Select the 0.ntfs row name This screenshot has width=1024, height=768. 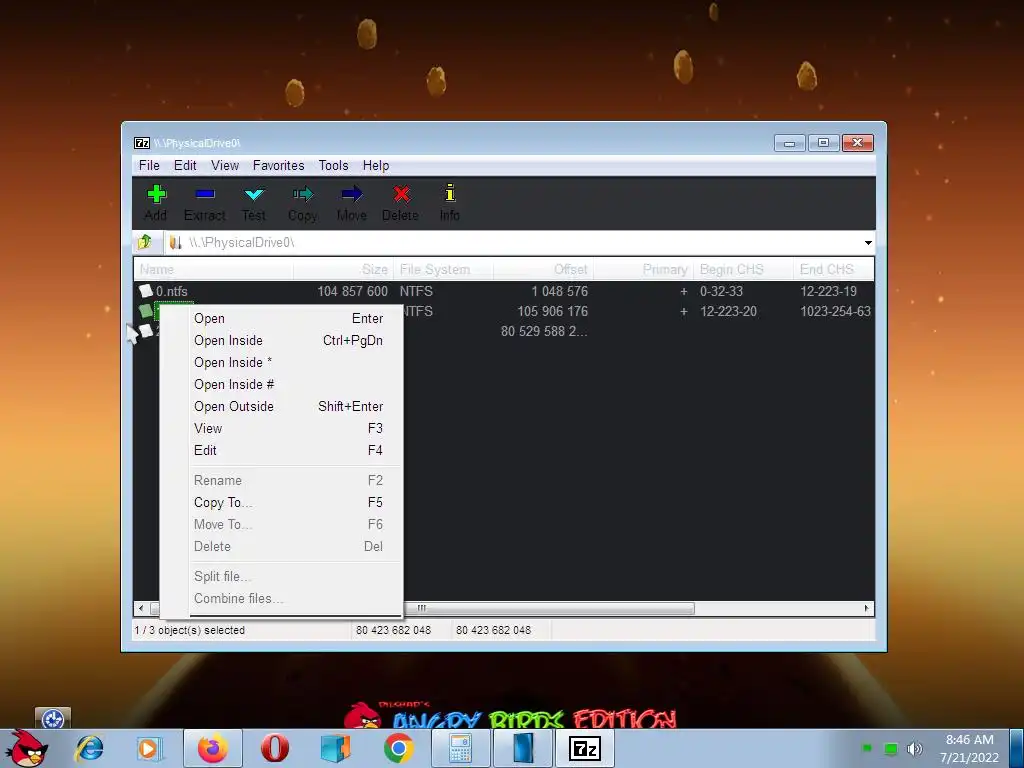click(172, 291)
